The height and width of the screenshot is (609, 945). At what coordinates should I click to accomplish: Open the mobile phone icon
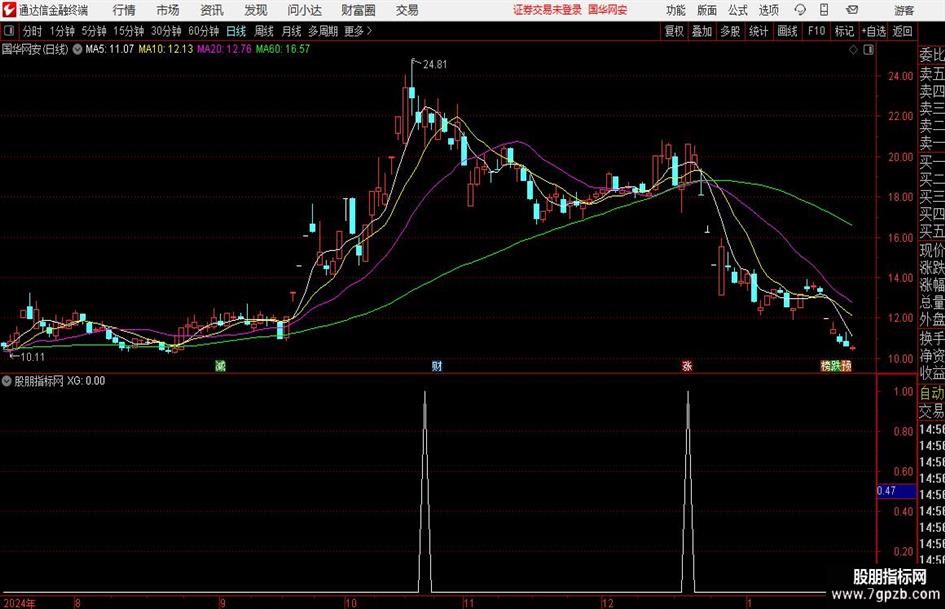coord(824,10)
